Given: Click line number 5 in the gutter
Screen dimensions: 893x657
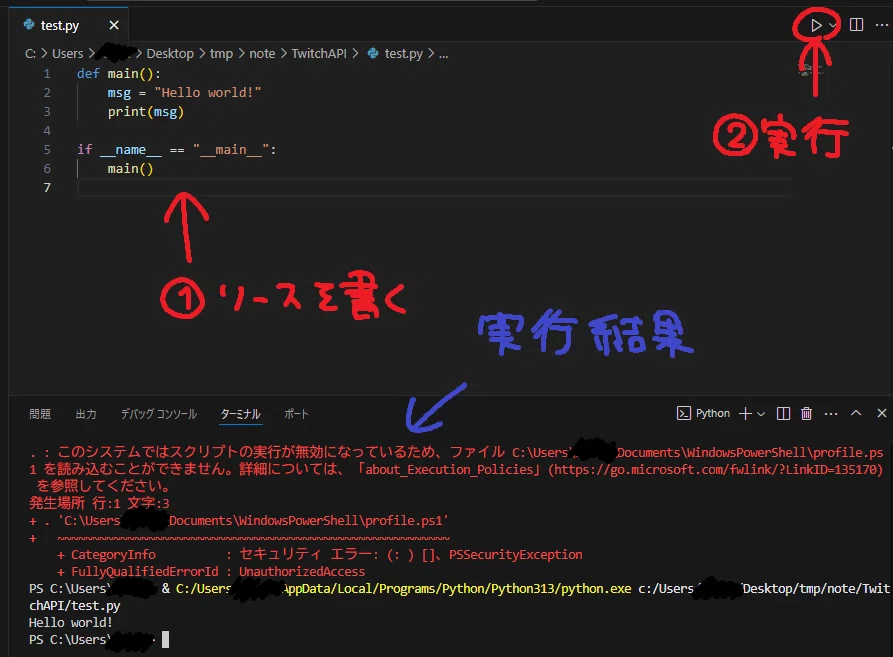Looking at the screenshot, I should coord(47,150).
